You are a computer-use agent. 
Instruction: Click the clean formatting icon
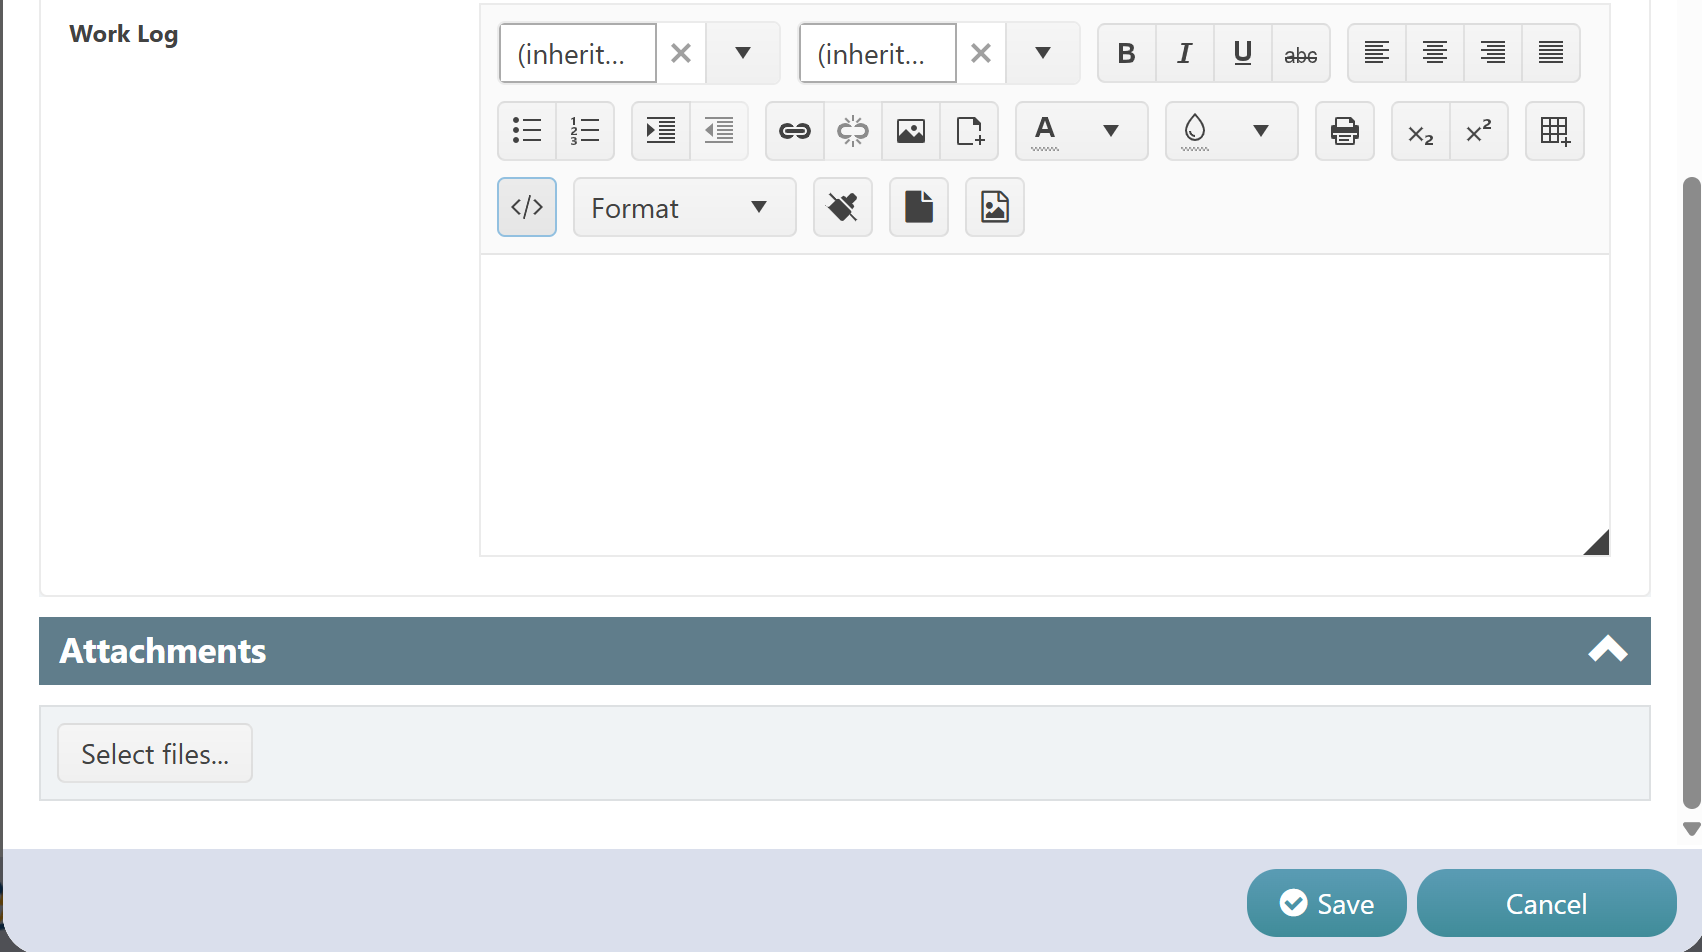coord(842,207)
